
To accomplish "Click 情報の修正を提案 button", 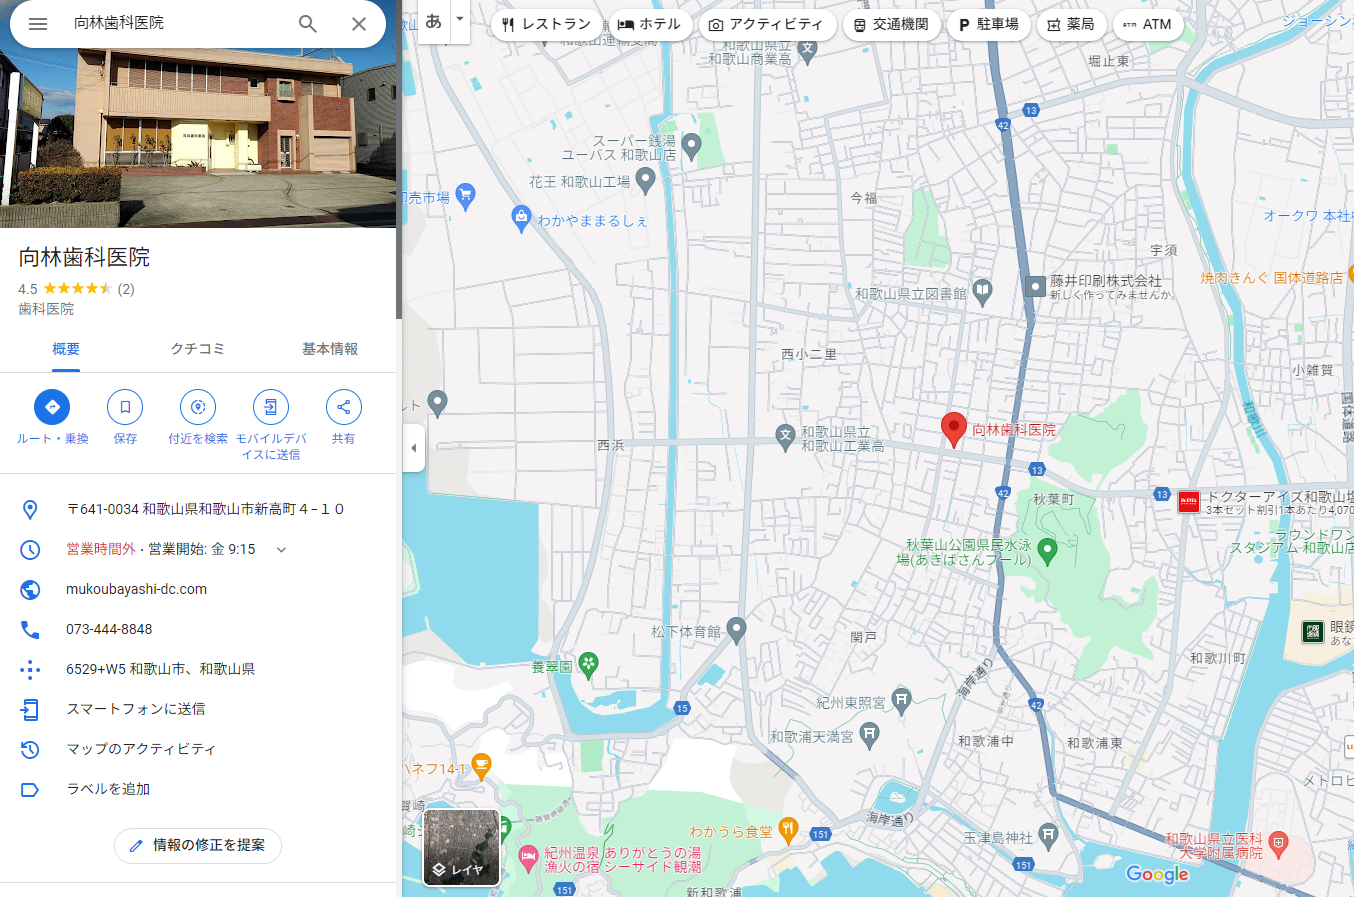I will [x=198, y=845].
